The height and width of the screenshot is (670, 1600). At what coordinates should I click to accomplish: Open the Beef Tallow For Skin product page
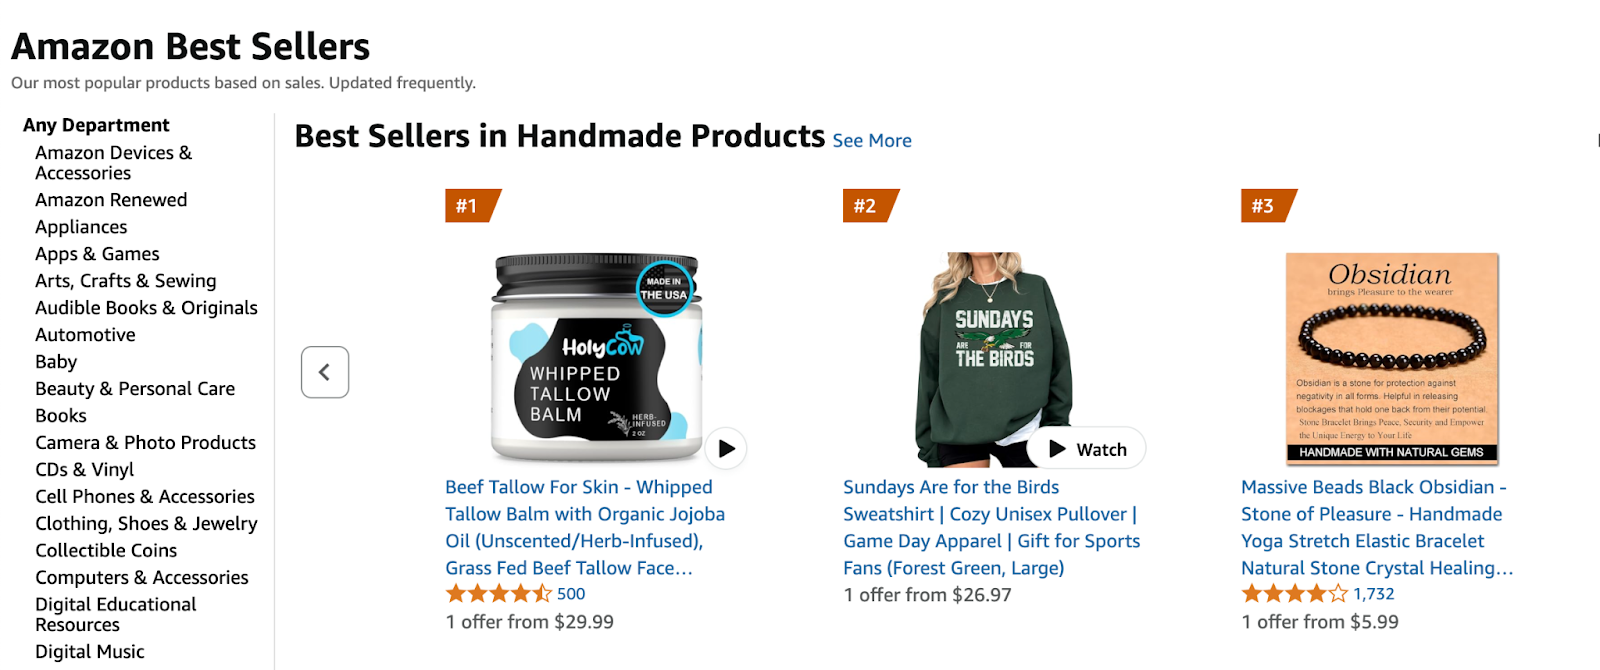click(585, 527)
